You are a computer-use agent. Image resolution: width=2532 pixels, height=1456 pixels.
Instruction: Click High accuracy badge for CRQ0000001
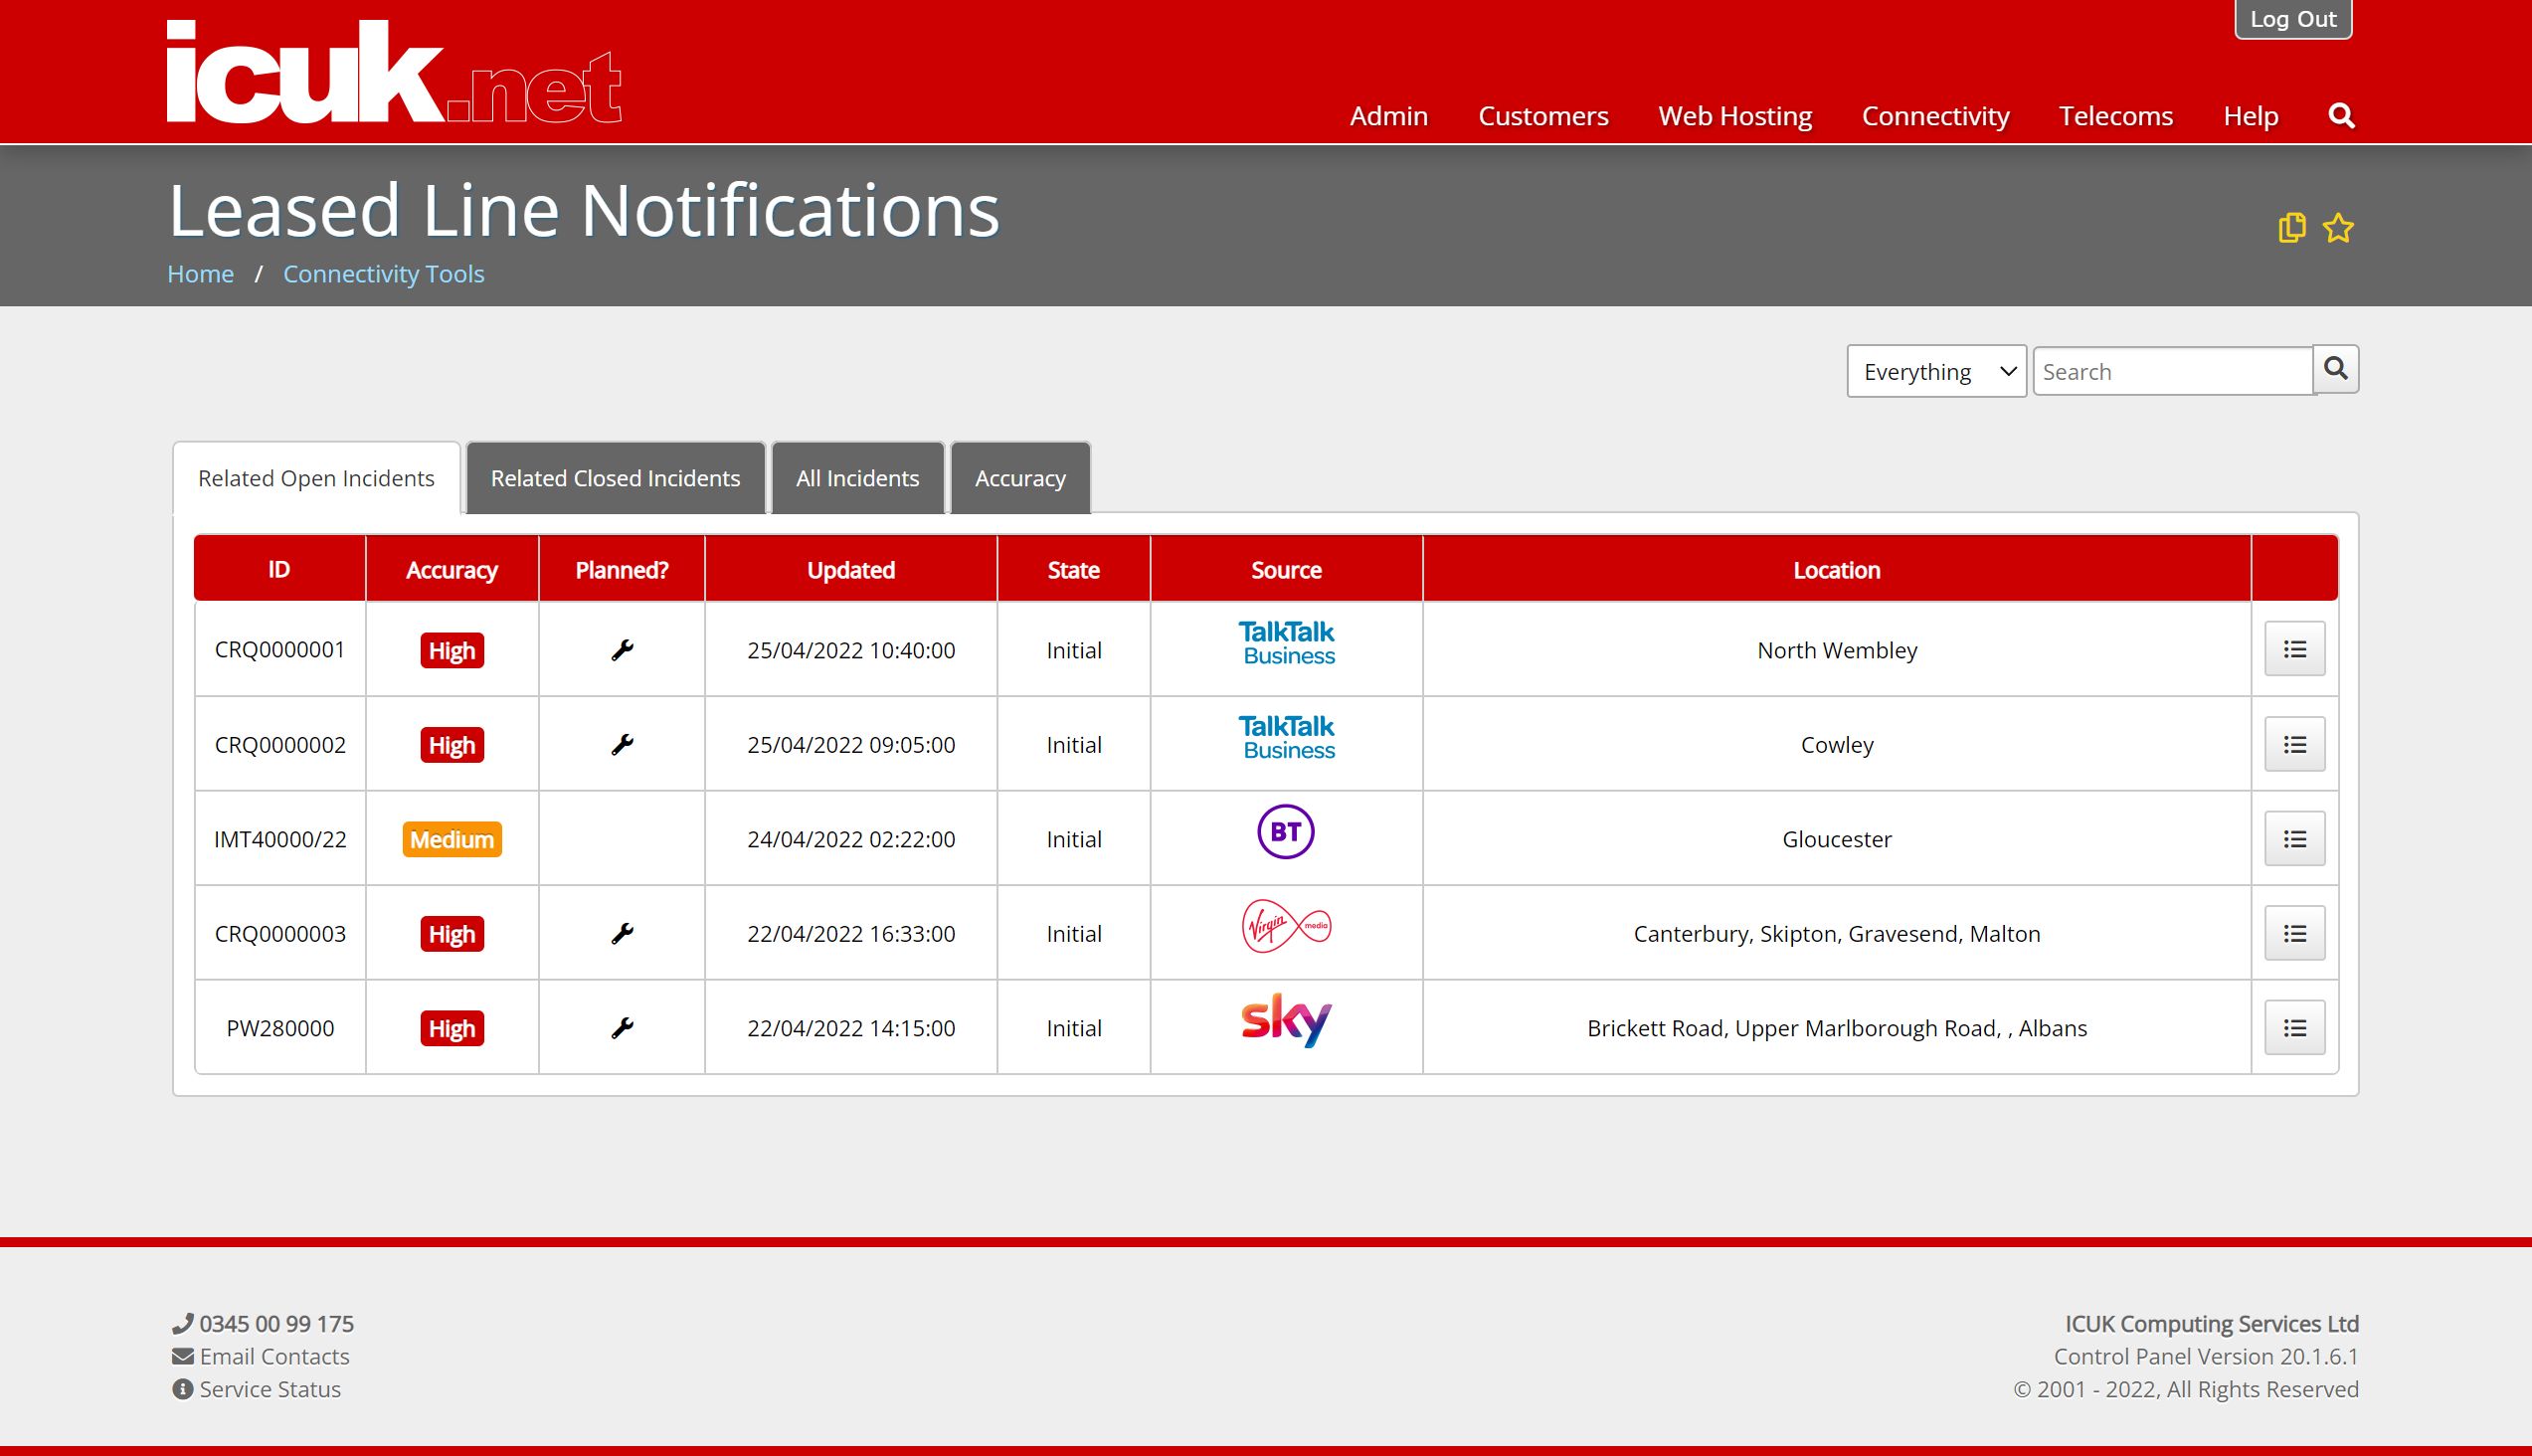(x=452, y=650)
